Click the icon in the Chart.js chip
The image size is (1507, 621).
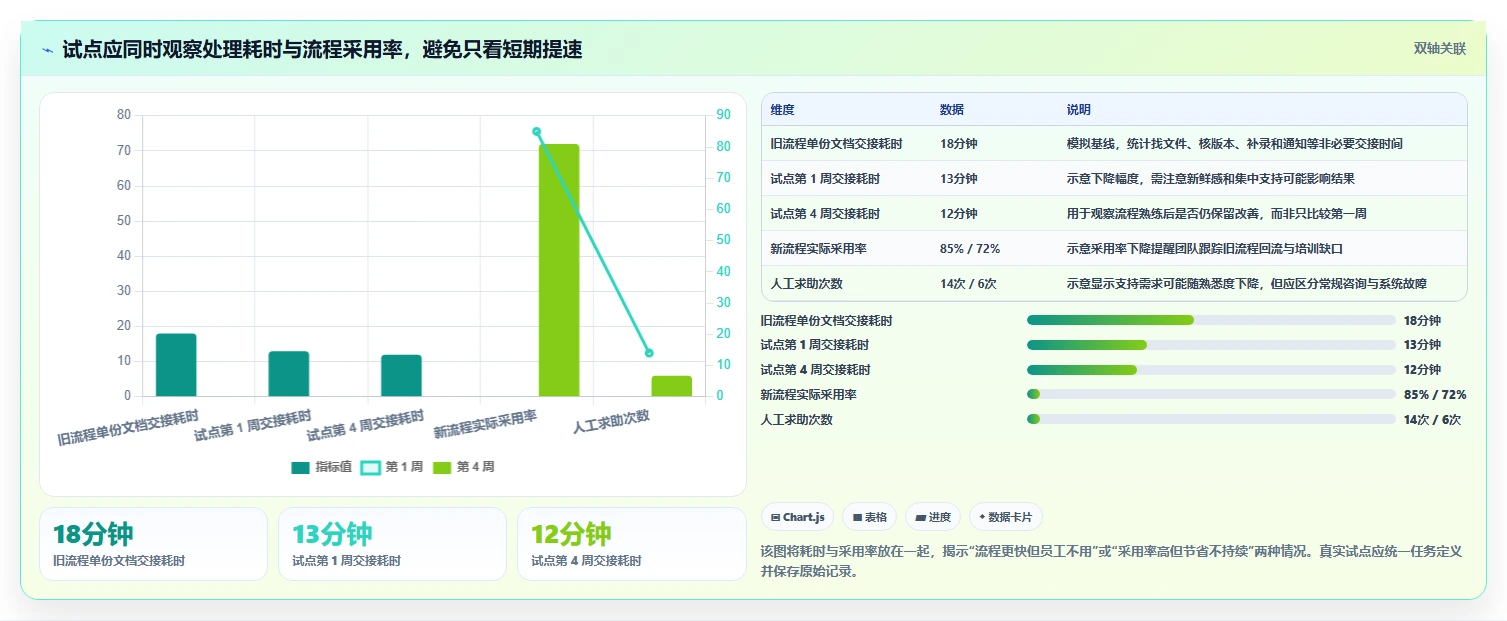[775, 518]
